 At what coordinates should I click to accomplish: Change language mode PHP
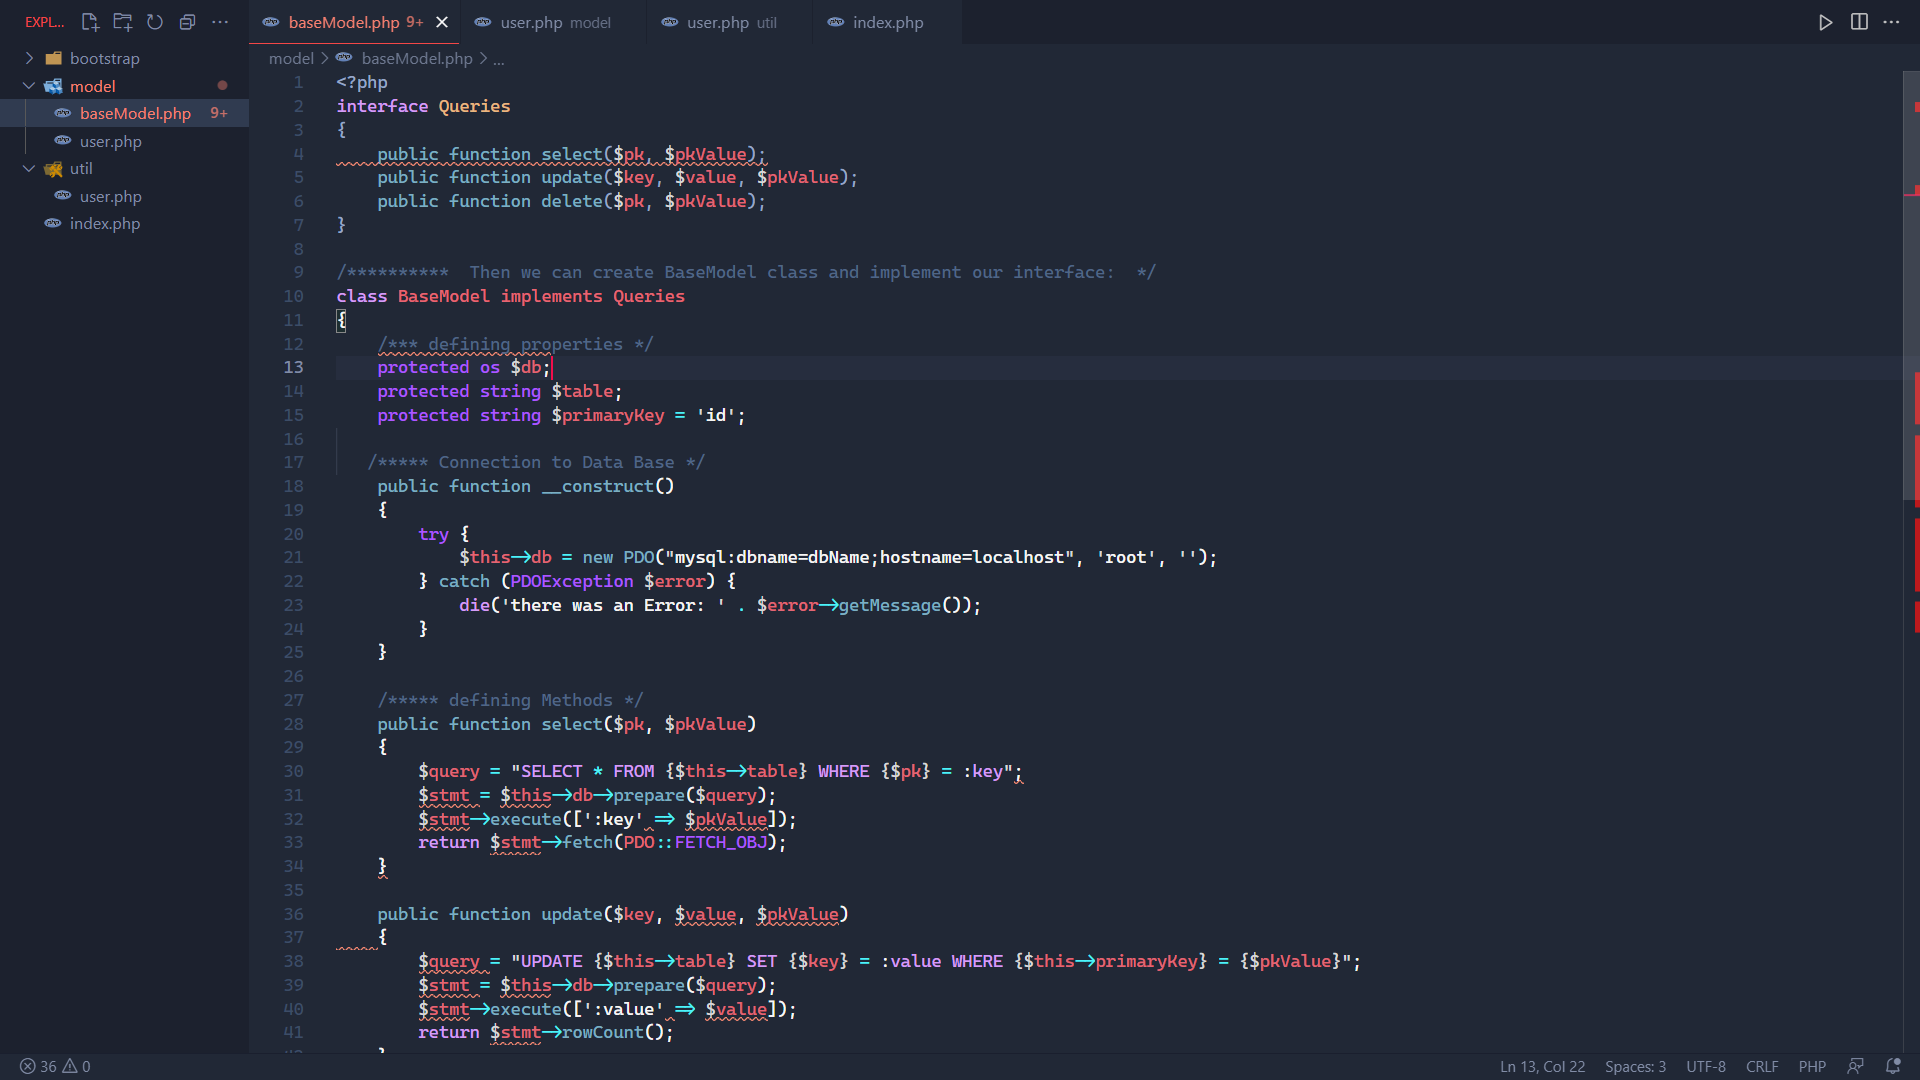pyautogui.click(x=1811, y=1066)
